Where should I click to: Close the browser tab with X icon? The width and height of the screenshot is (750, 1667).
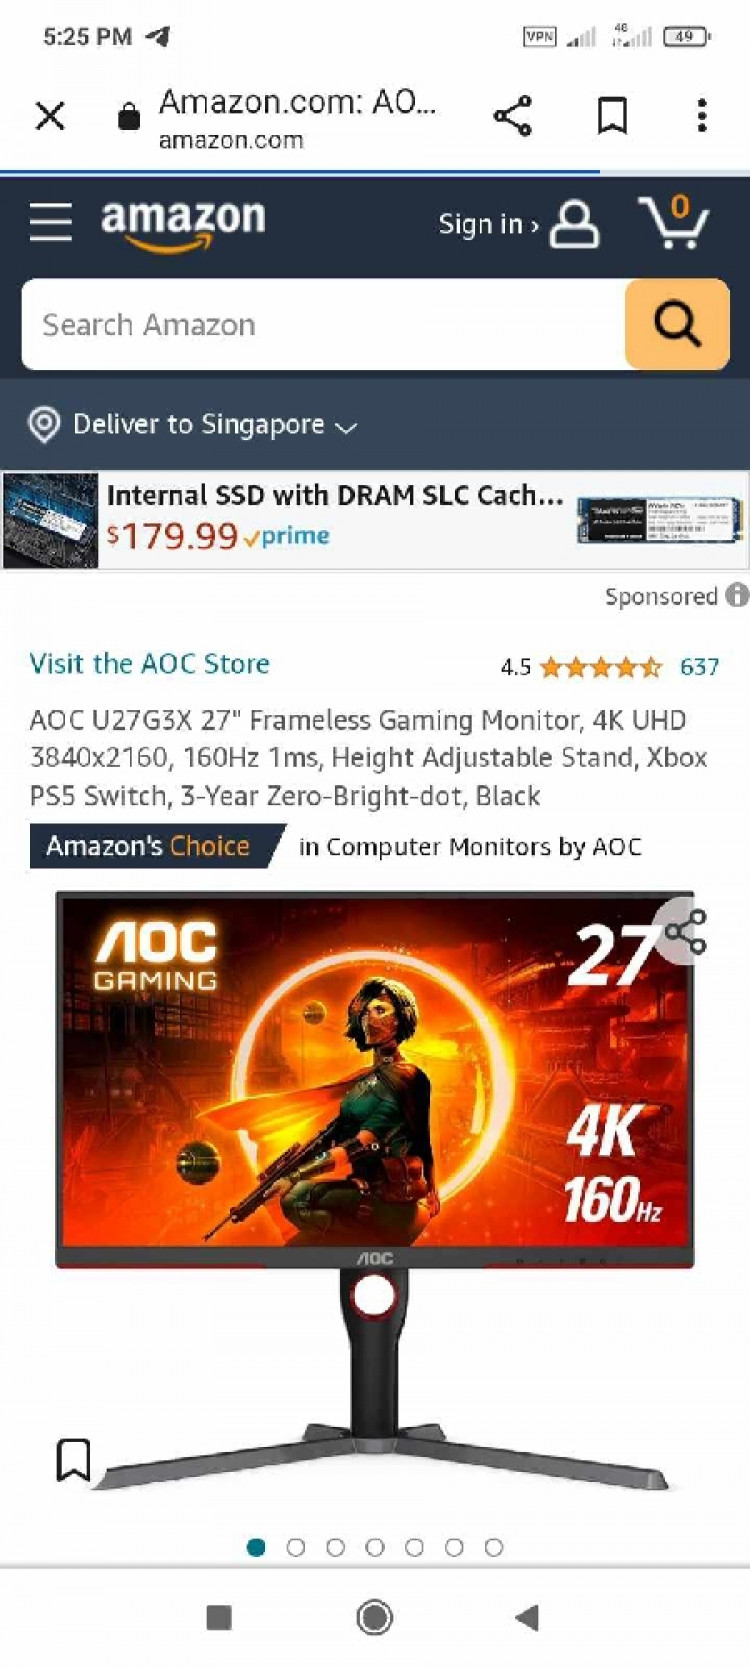pos(50,116)
